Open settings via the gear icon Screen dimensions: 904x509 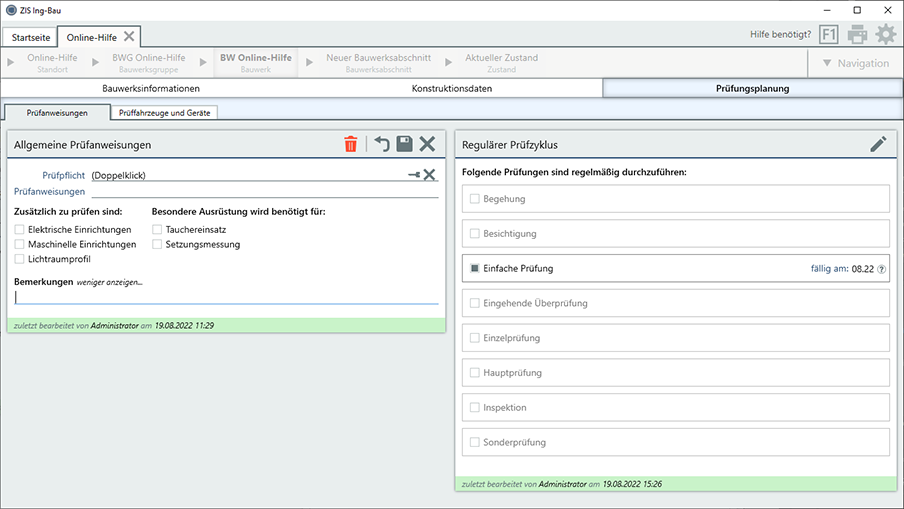886,35
